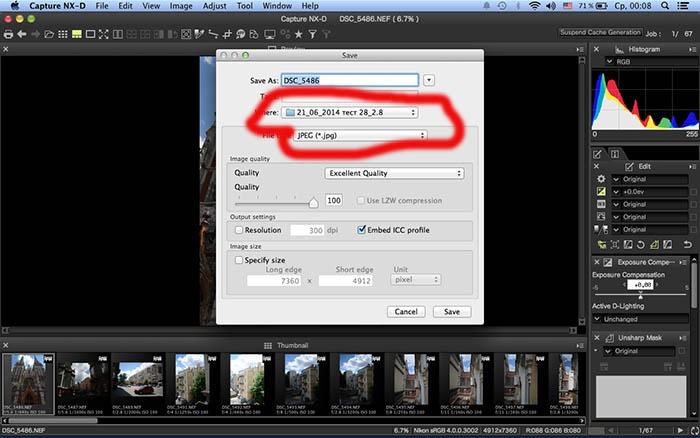Open the Tool menu

245,6
